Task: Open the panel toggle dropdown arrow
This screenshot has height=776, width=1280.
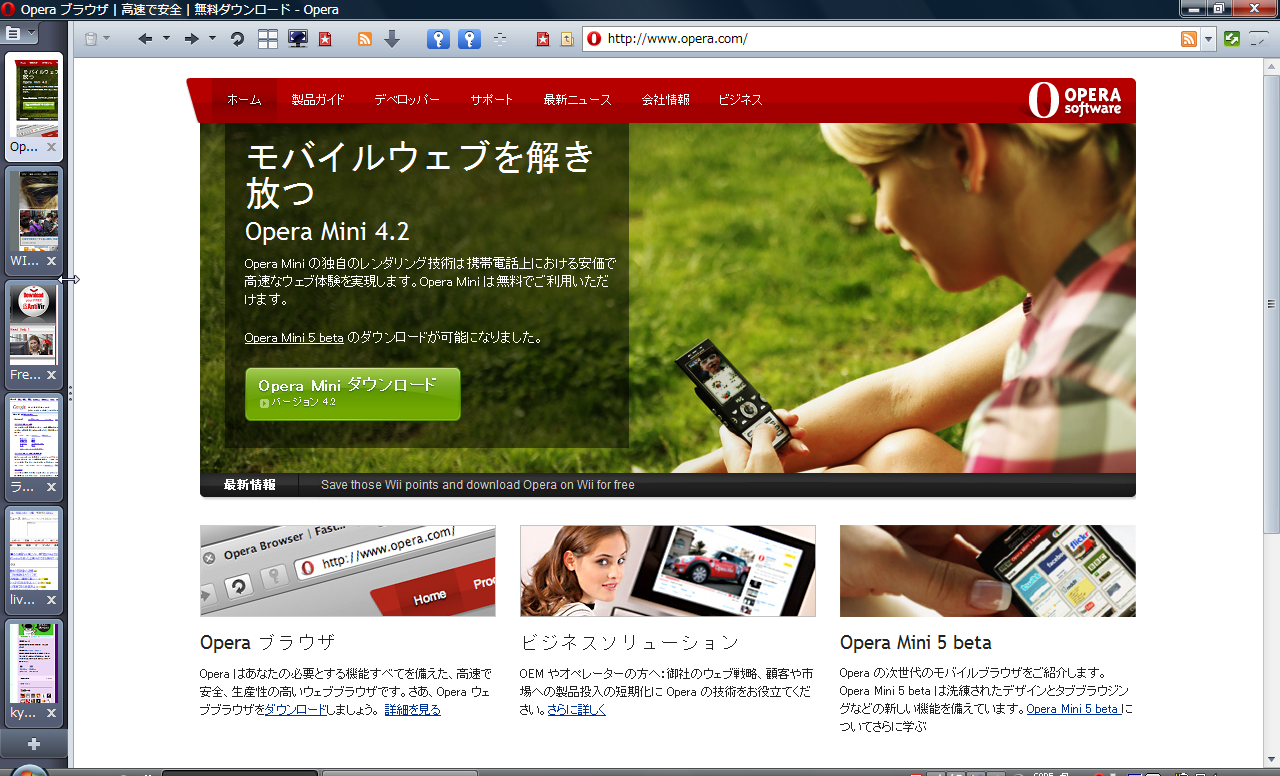Action: point(31,33)
